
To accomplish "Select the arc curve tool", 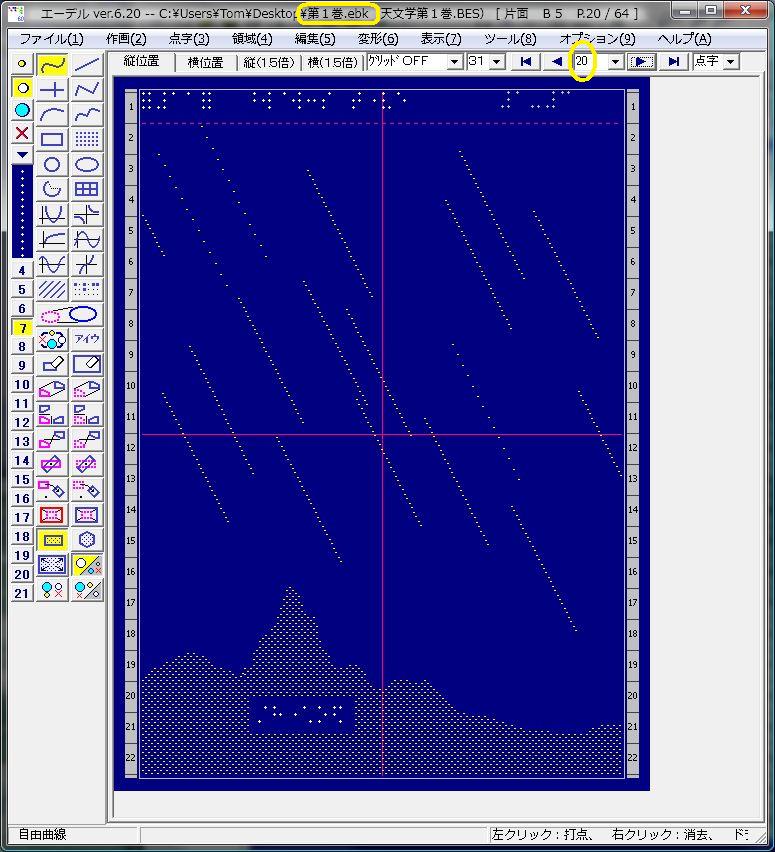I will tap(52, 114).
